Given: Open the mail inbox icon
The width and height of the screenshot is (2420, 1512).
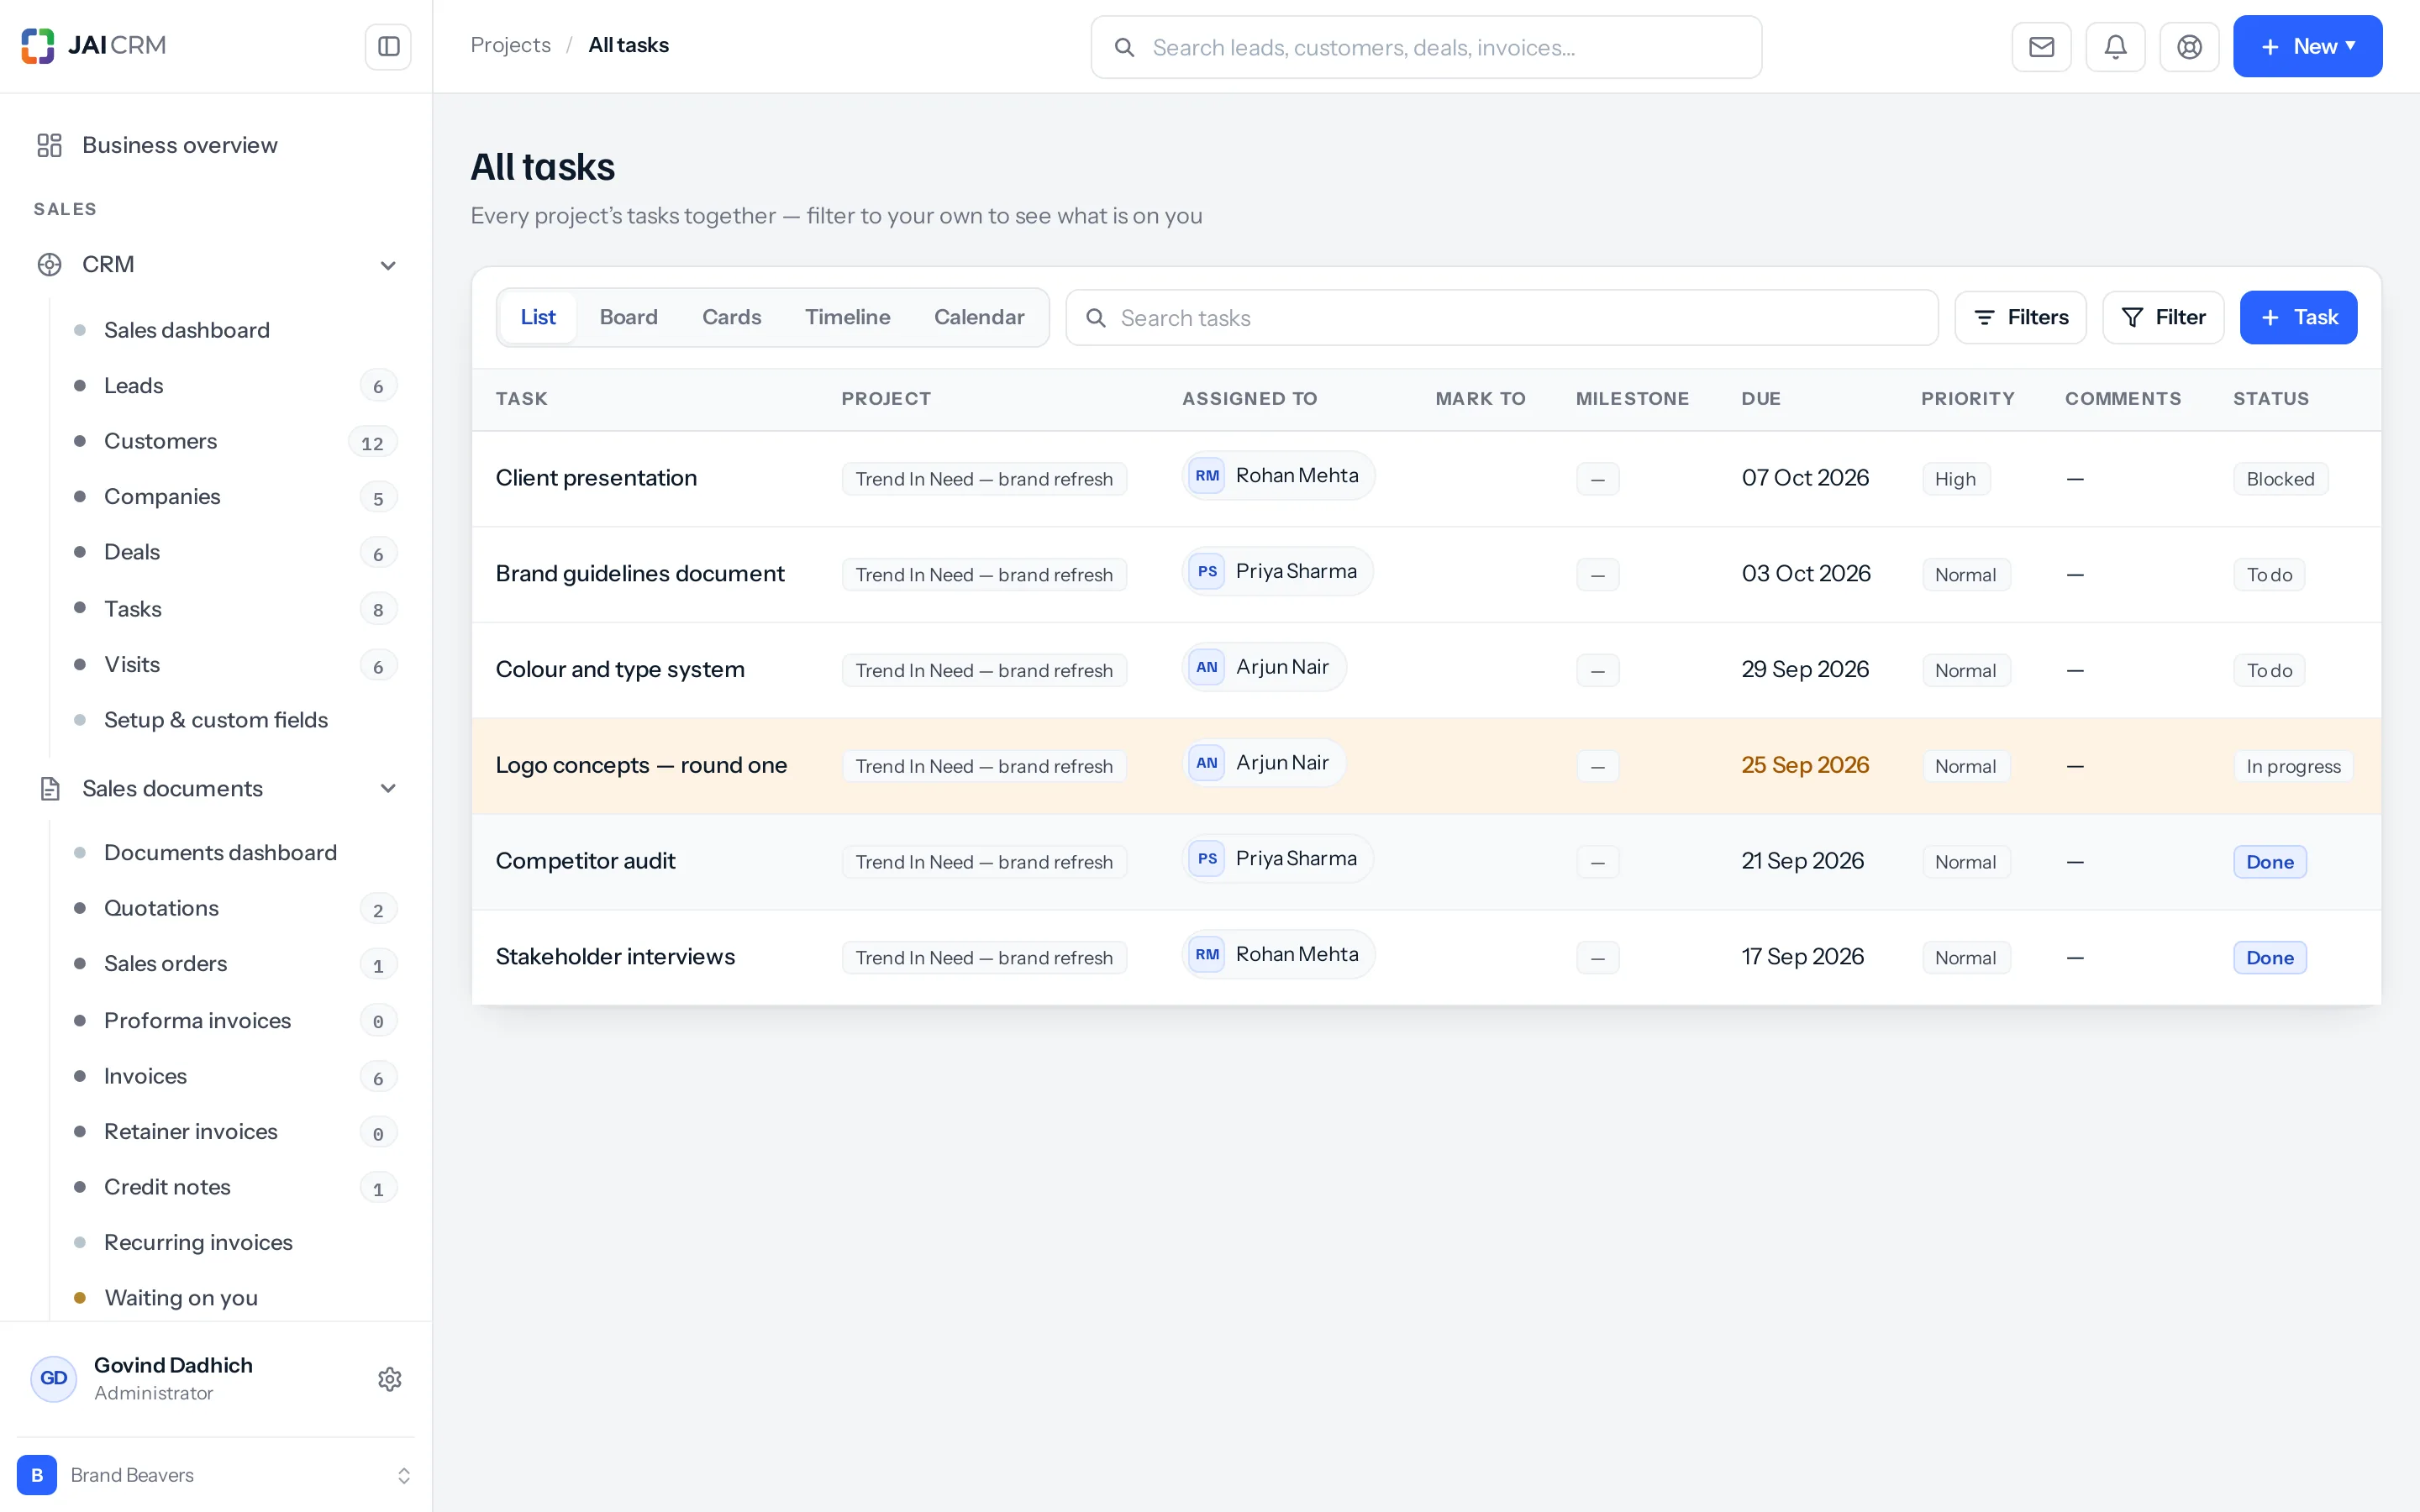Looking at the screenshot, I should pyautogui.click(x=2041, y=47).
